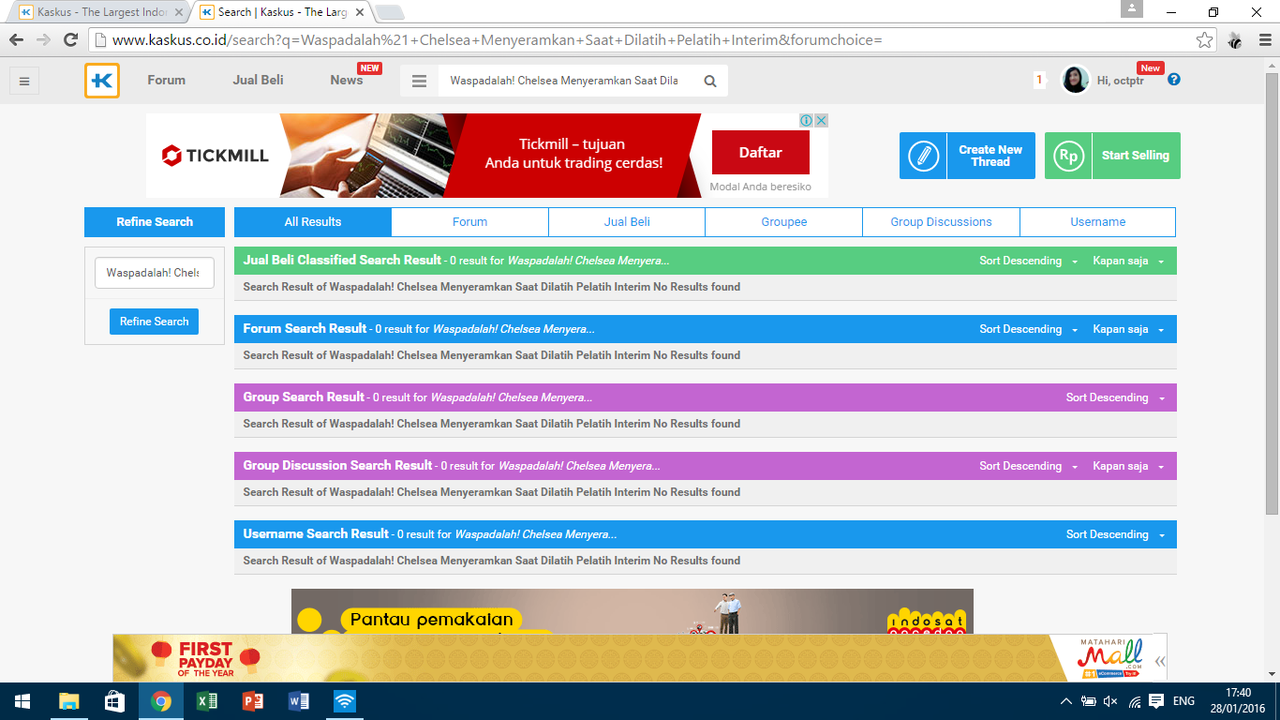Click the Jual Beli Classified Search Result heading
Screen dimensions: 1280x720
[x=342, y=260]
